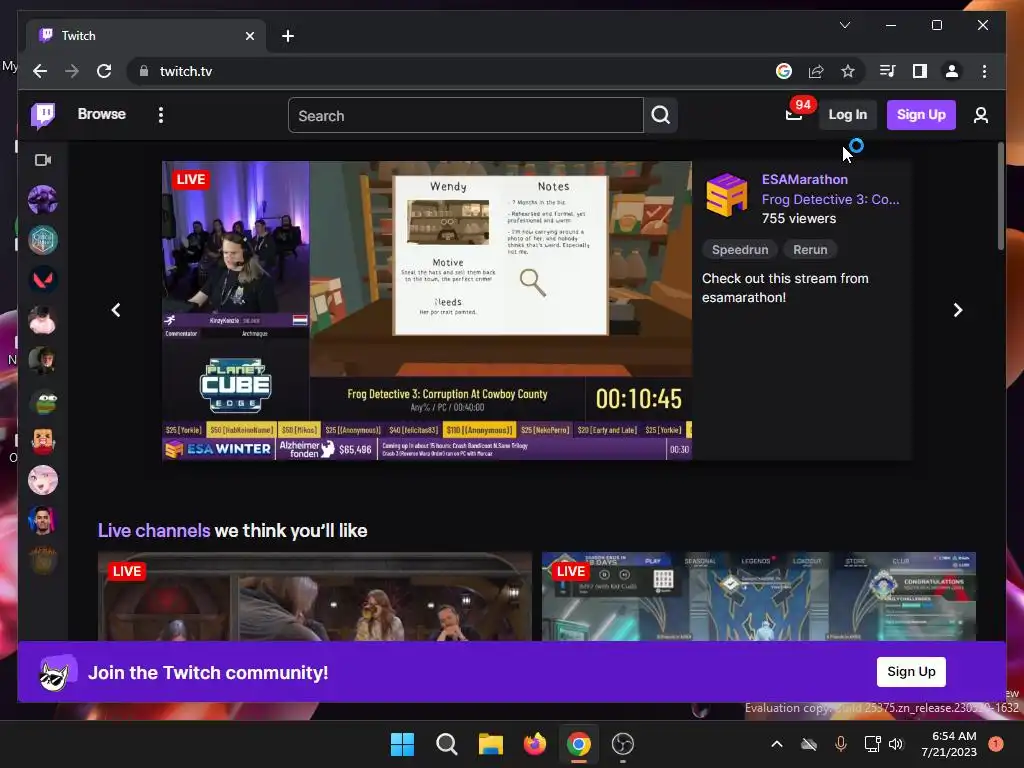This screenshot has width=1024, height=768.
Task: Open the Frog Detective 3 game category link
Action: 830,199
